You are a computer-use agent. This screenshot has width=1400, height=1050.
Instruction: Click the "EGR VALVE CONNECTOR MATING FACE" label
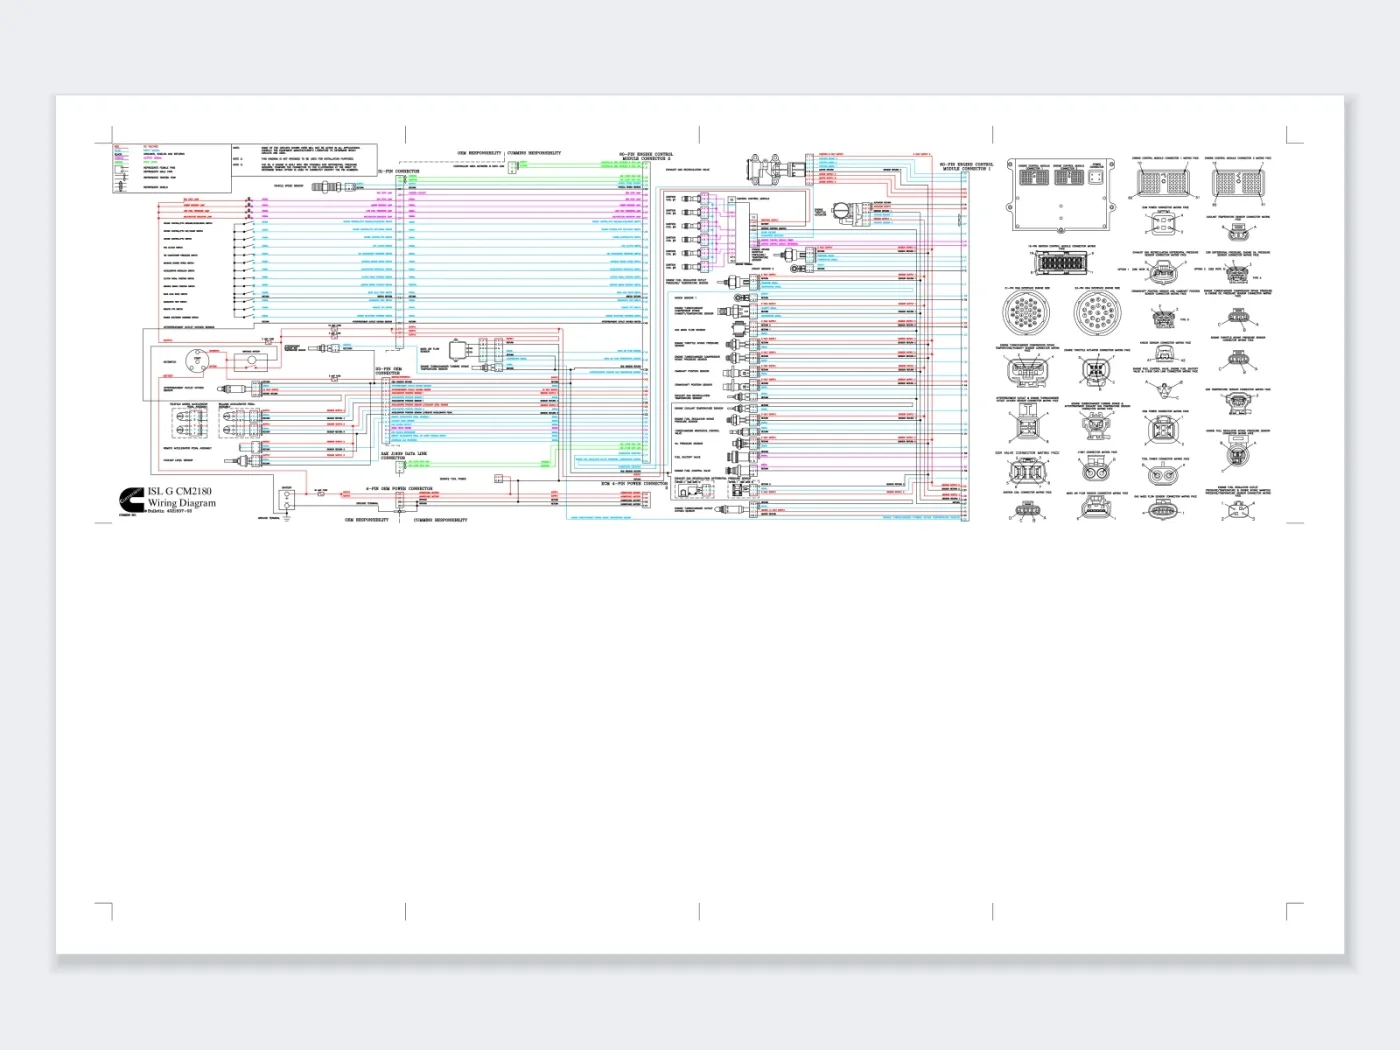pos(1027,453)
